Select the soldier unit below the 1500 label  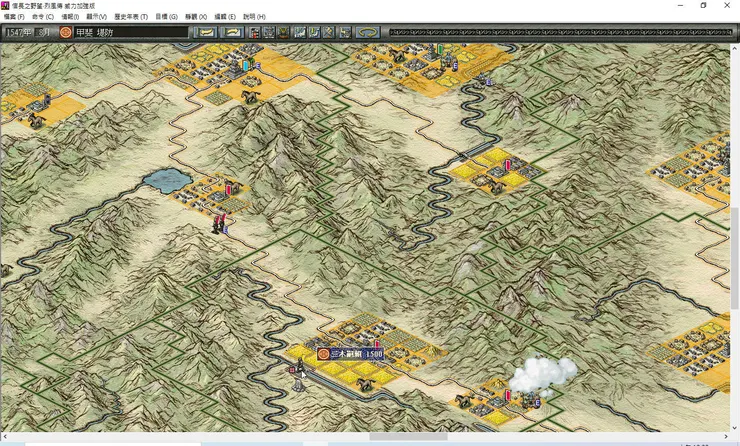pyautogui.click(x=299, y=367)
